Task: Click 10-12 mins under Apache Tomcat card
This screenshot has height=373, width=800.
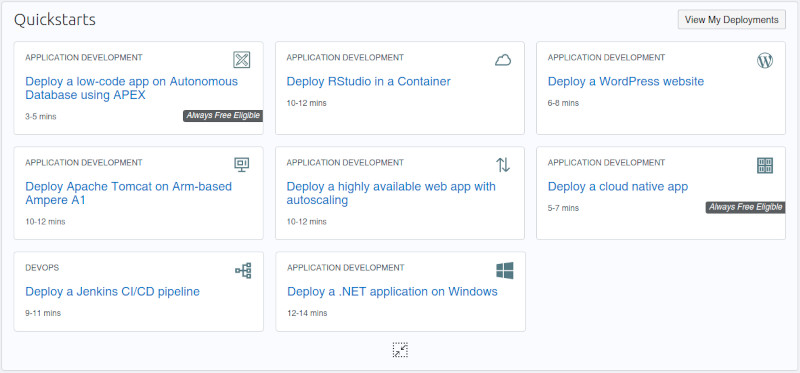Action: tap(45, 222)
